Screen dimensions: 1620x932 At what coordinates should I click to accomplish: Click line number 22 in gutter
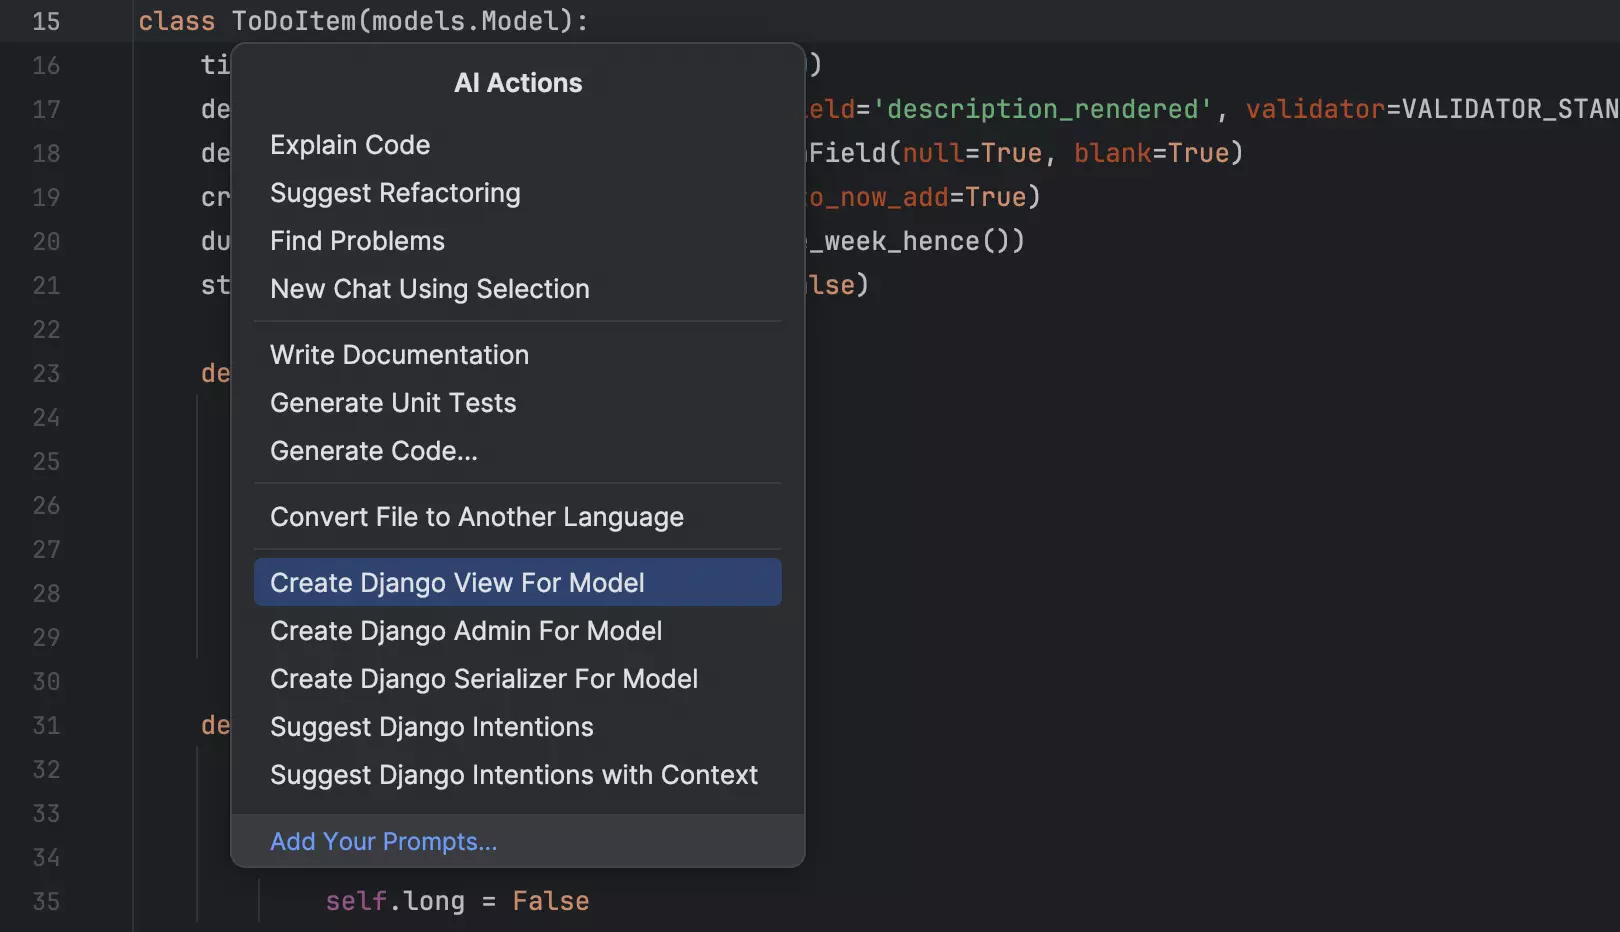(x=46, y=329)
